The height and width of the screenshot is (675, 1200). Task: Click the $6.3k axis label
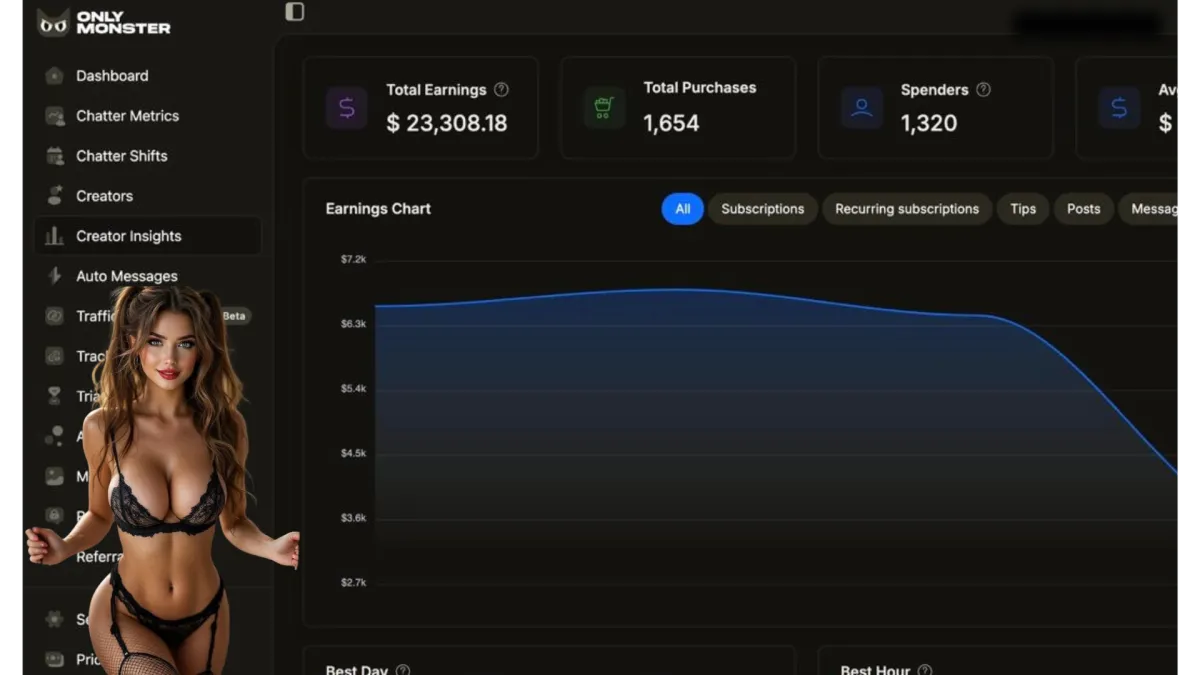point(354,324)
